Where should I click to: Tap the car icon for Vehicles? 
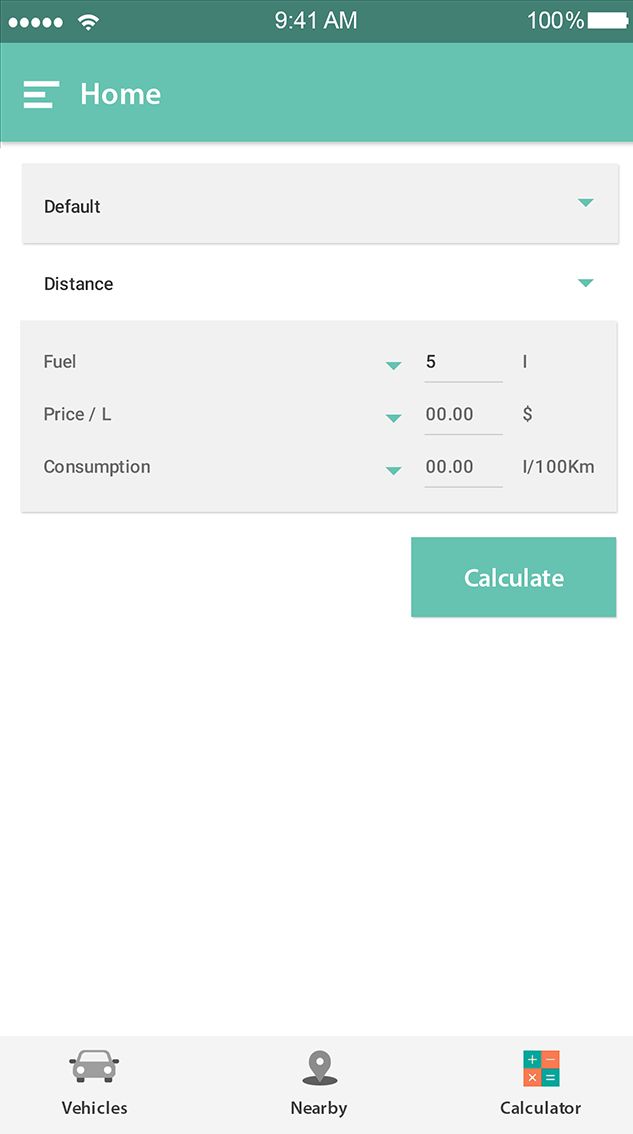94,1067
